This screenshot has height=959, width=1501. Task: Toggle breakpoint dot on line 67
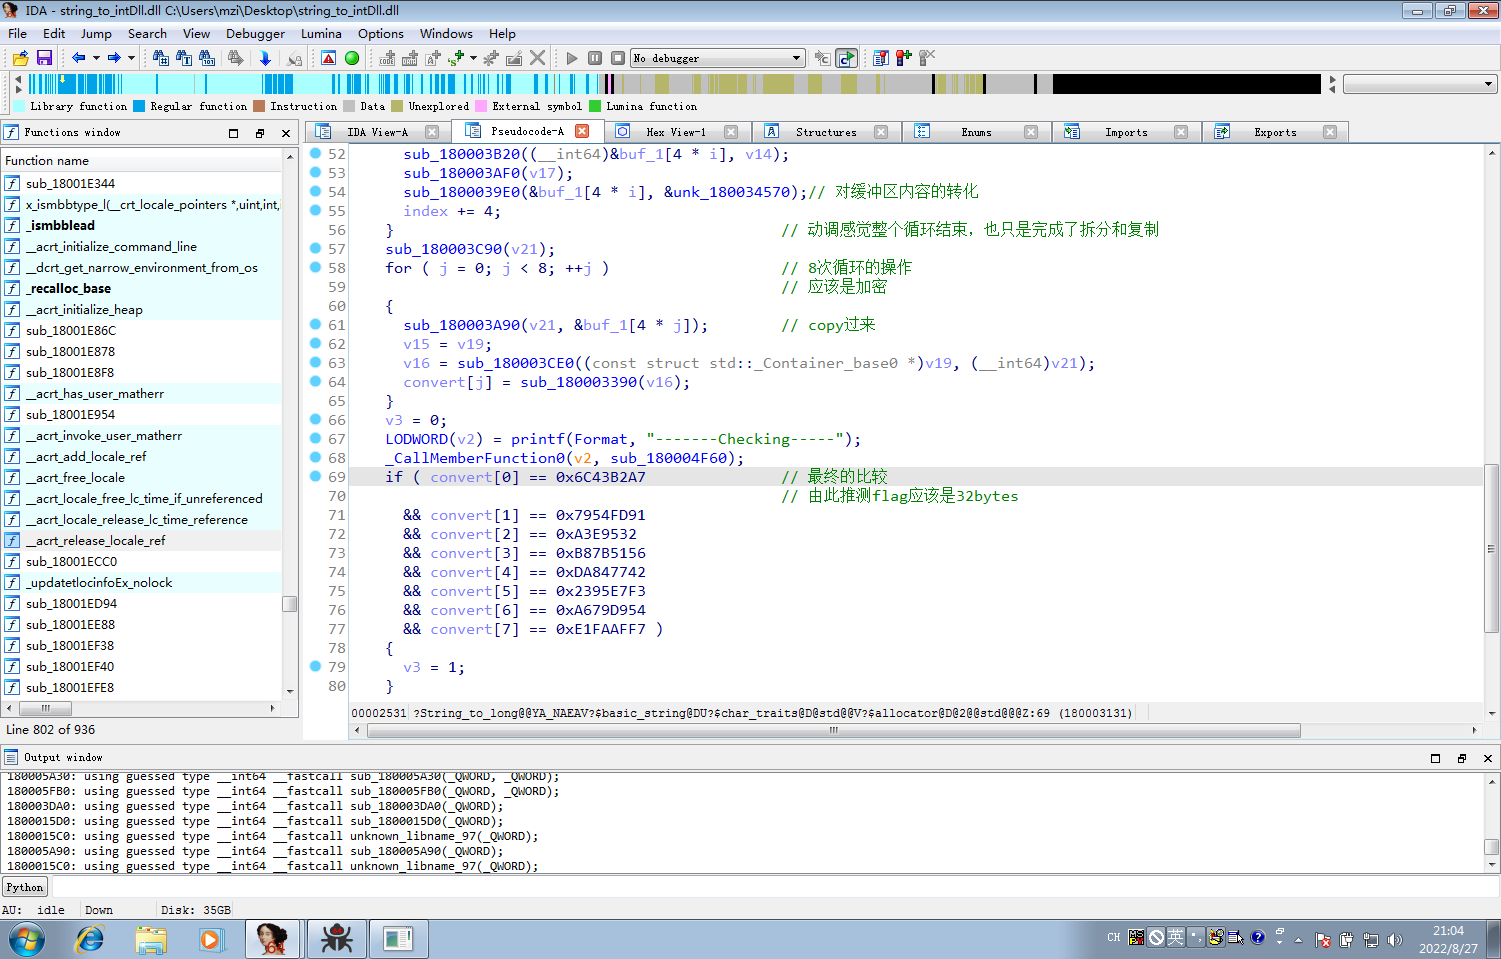click(x=315, y=438)
